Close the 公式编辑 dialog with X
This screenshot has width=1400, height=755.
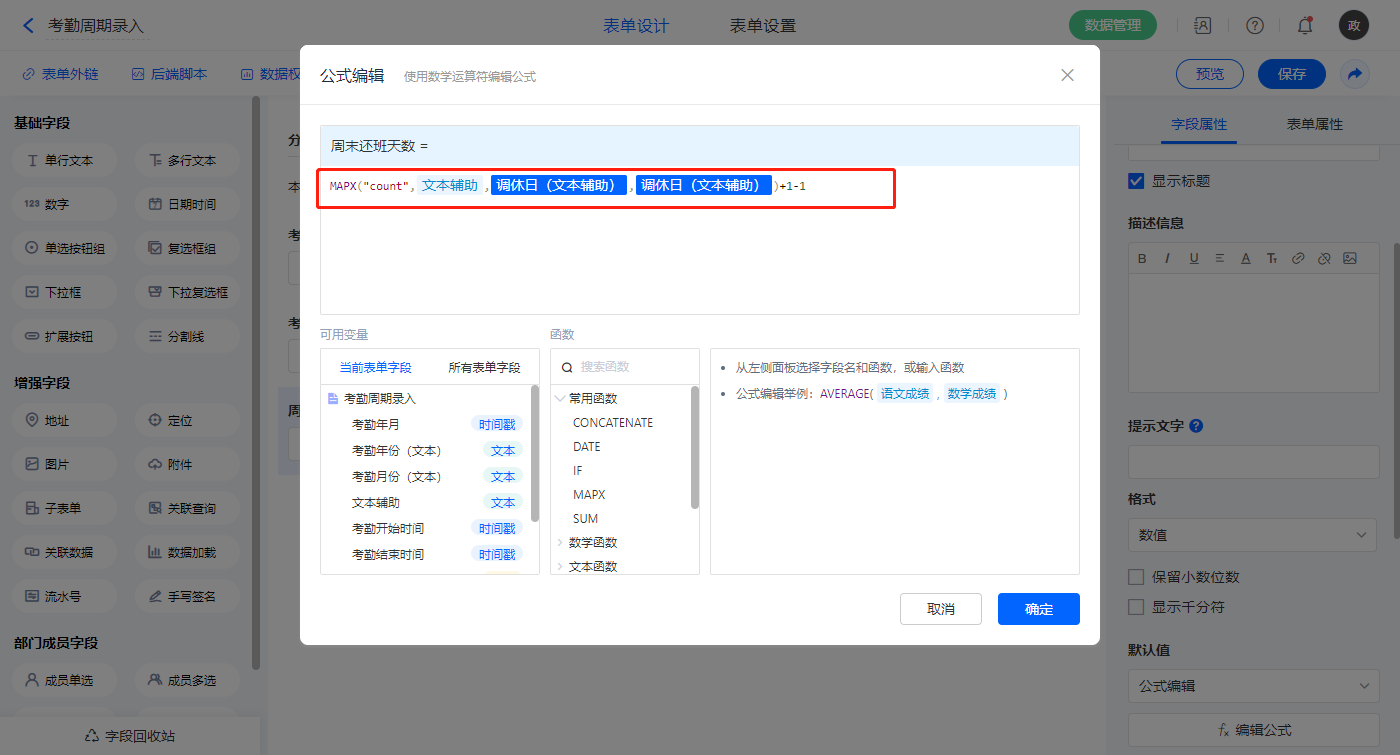point(1067,75)
